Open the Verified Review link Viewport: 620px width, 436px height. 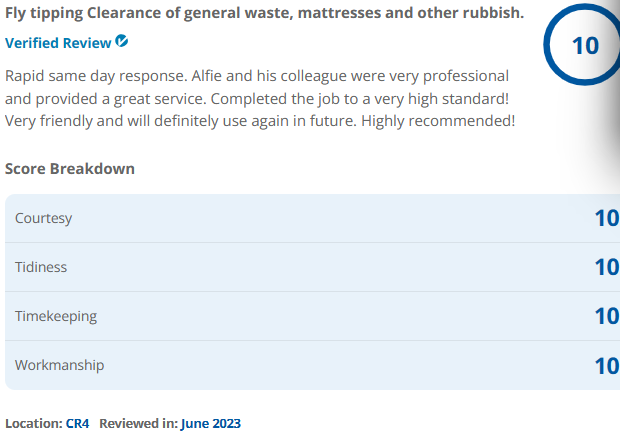tap(58, 43)
